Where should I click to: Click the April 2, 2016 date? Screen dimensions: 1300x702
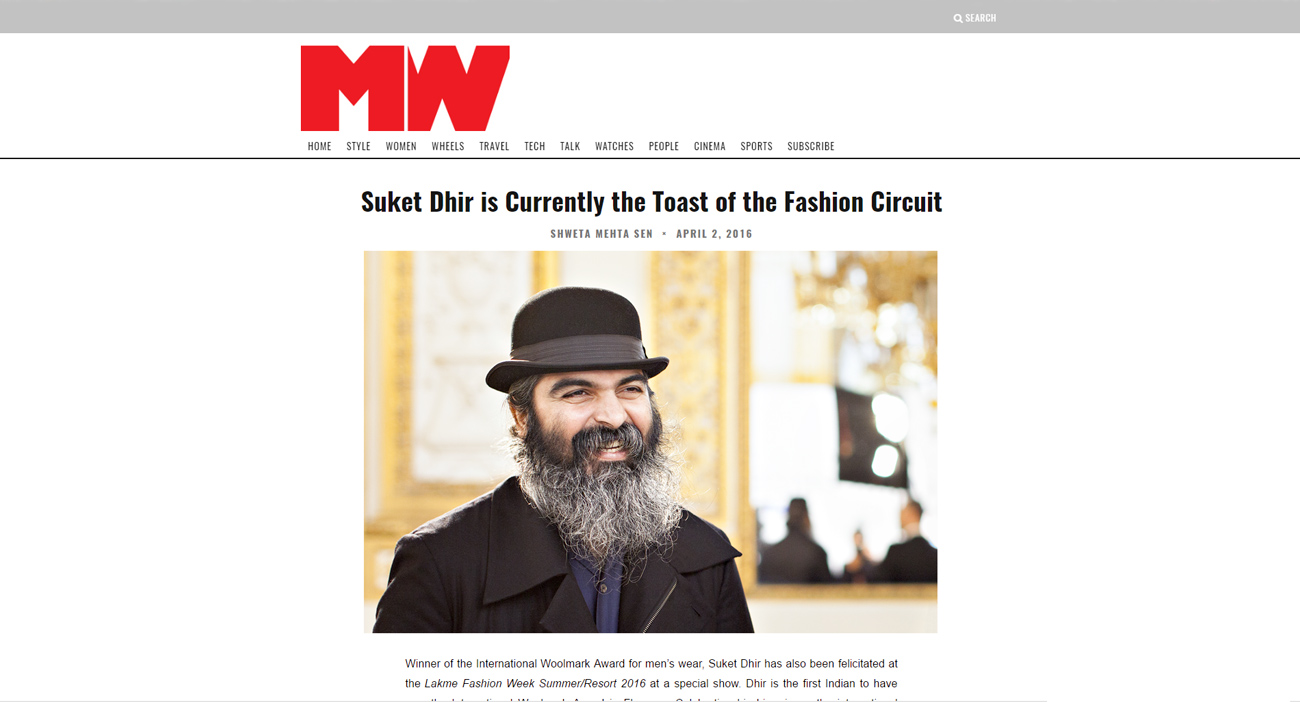[x=714, y=234]
